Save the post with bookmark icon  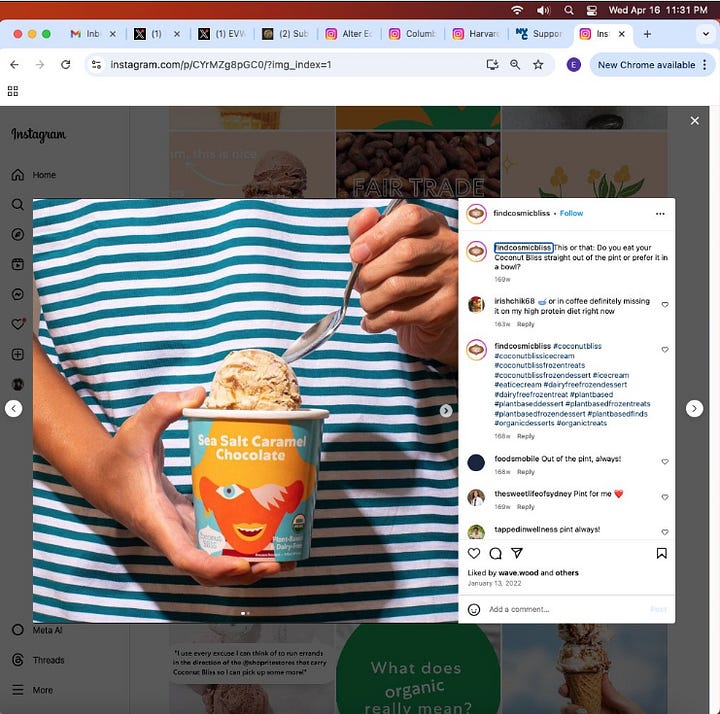pos(662,553)
